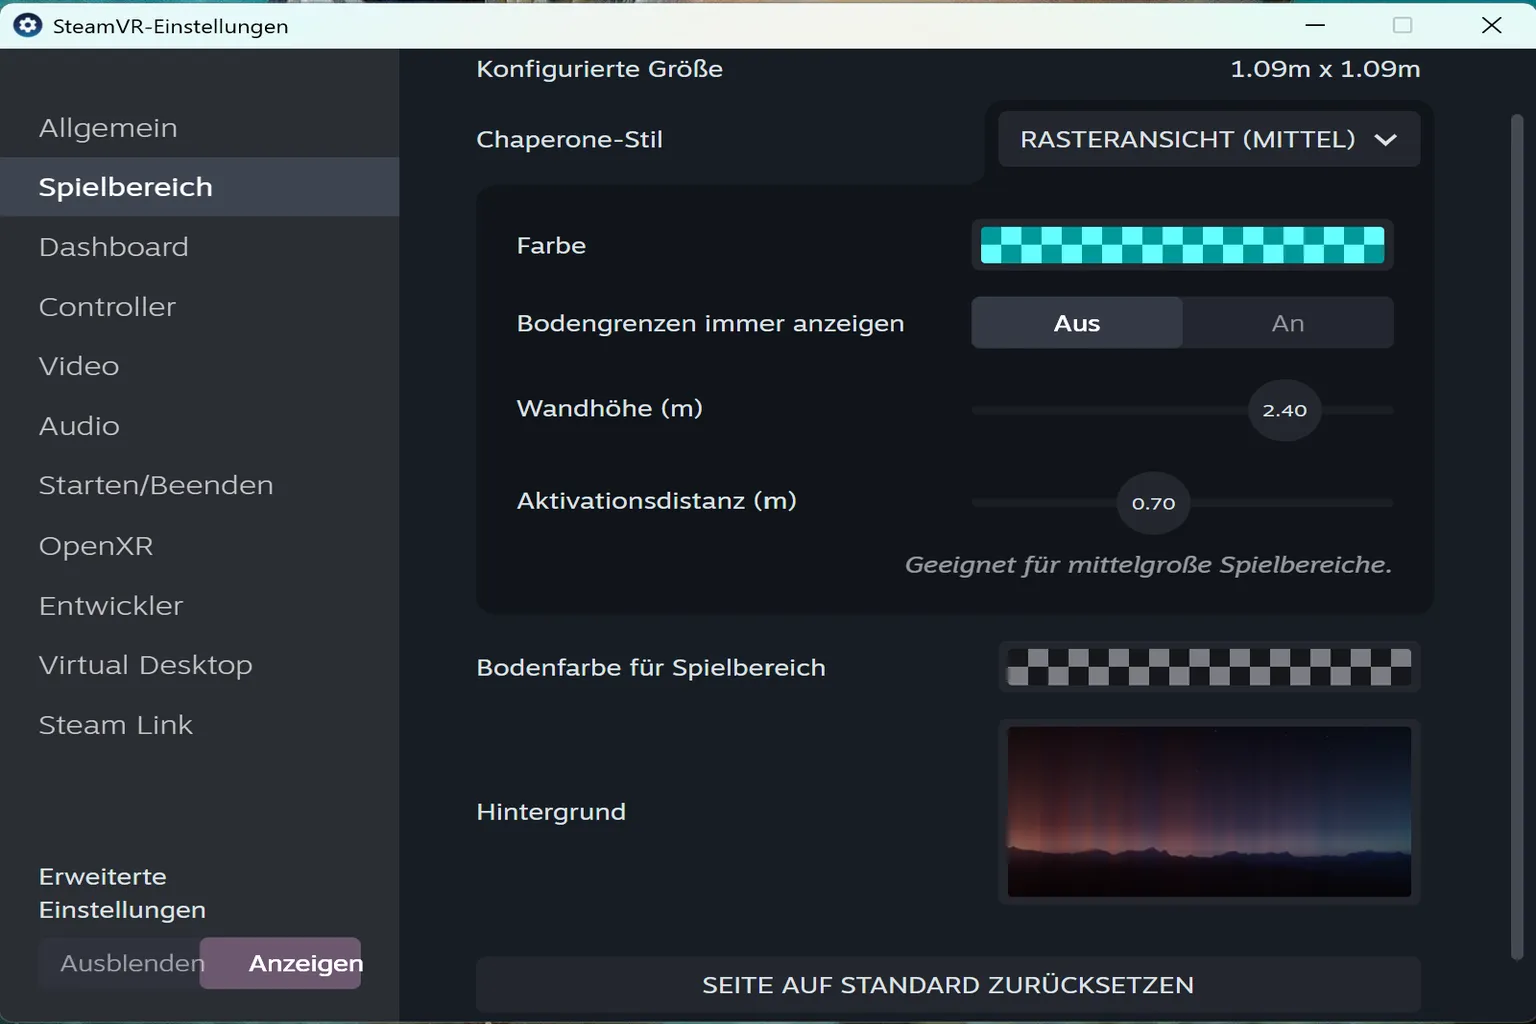Click the Konfigurierte Größe value 1.09m x 1.09m

coord(1325,69)
